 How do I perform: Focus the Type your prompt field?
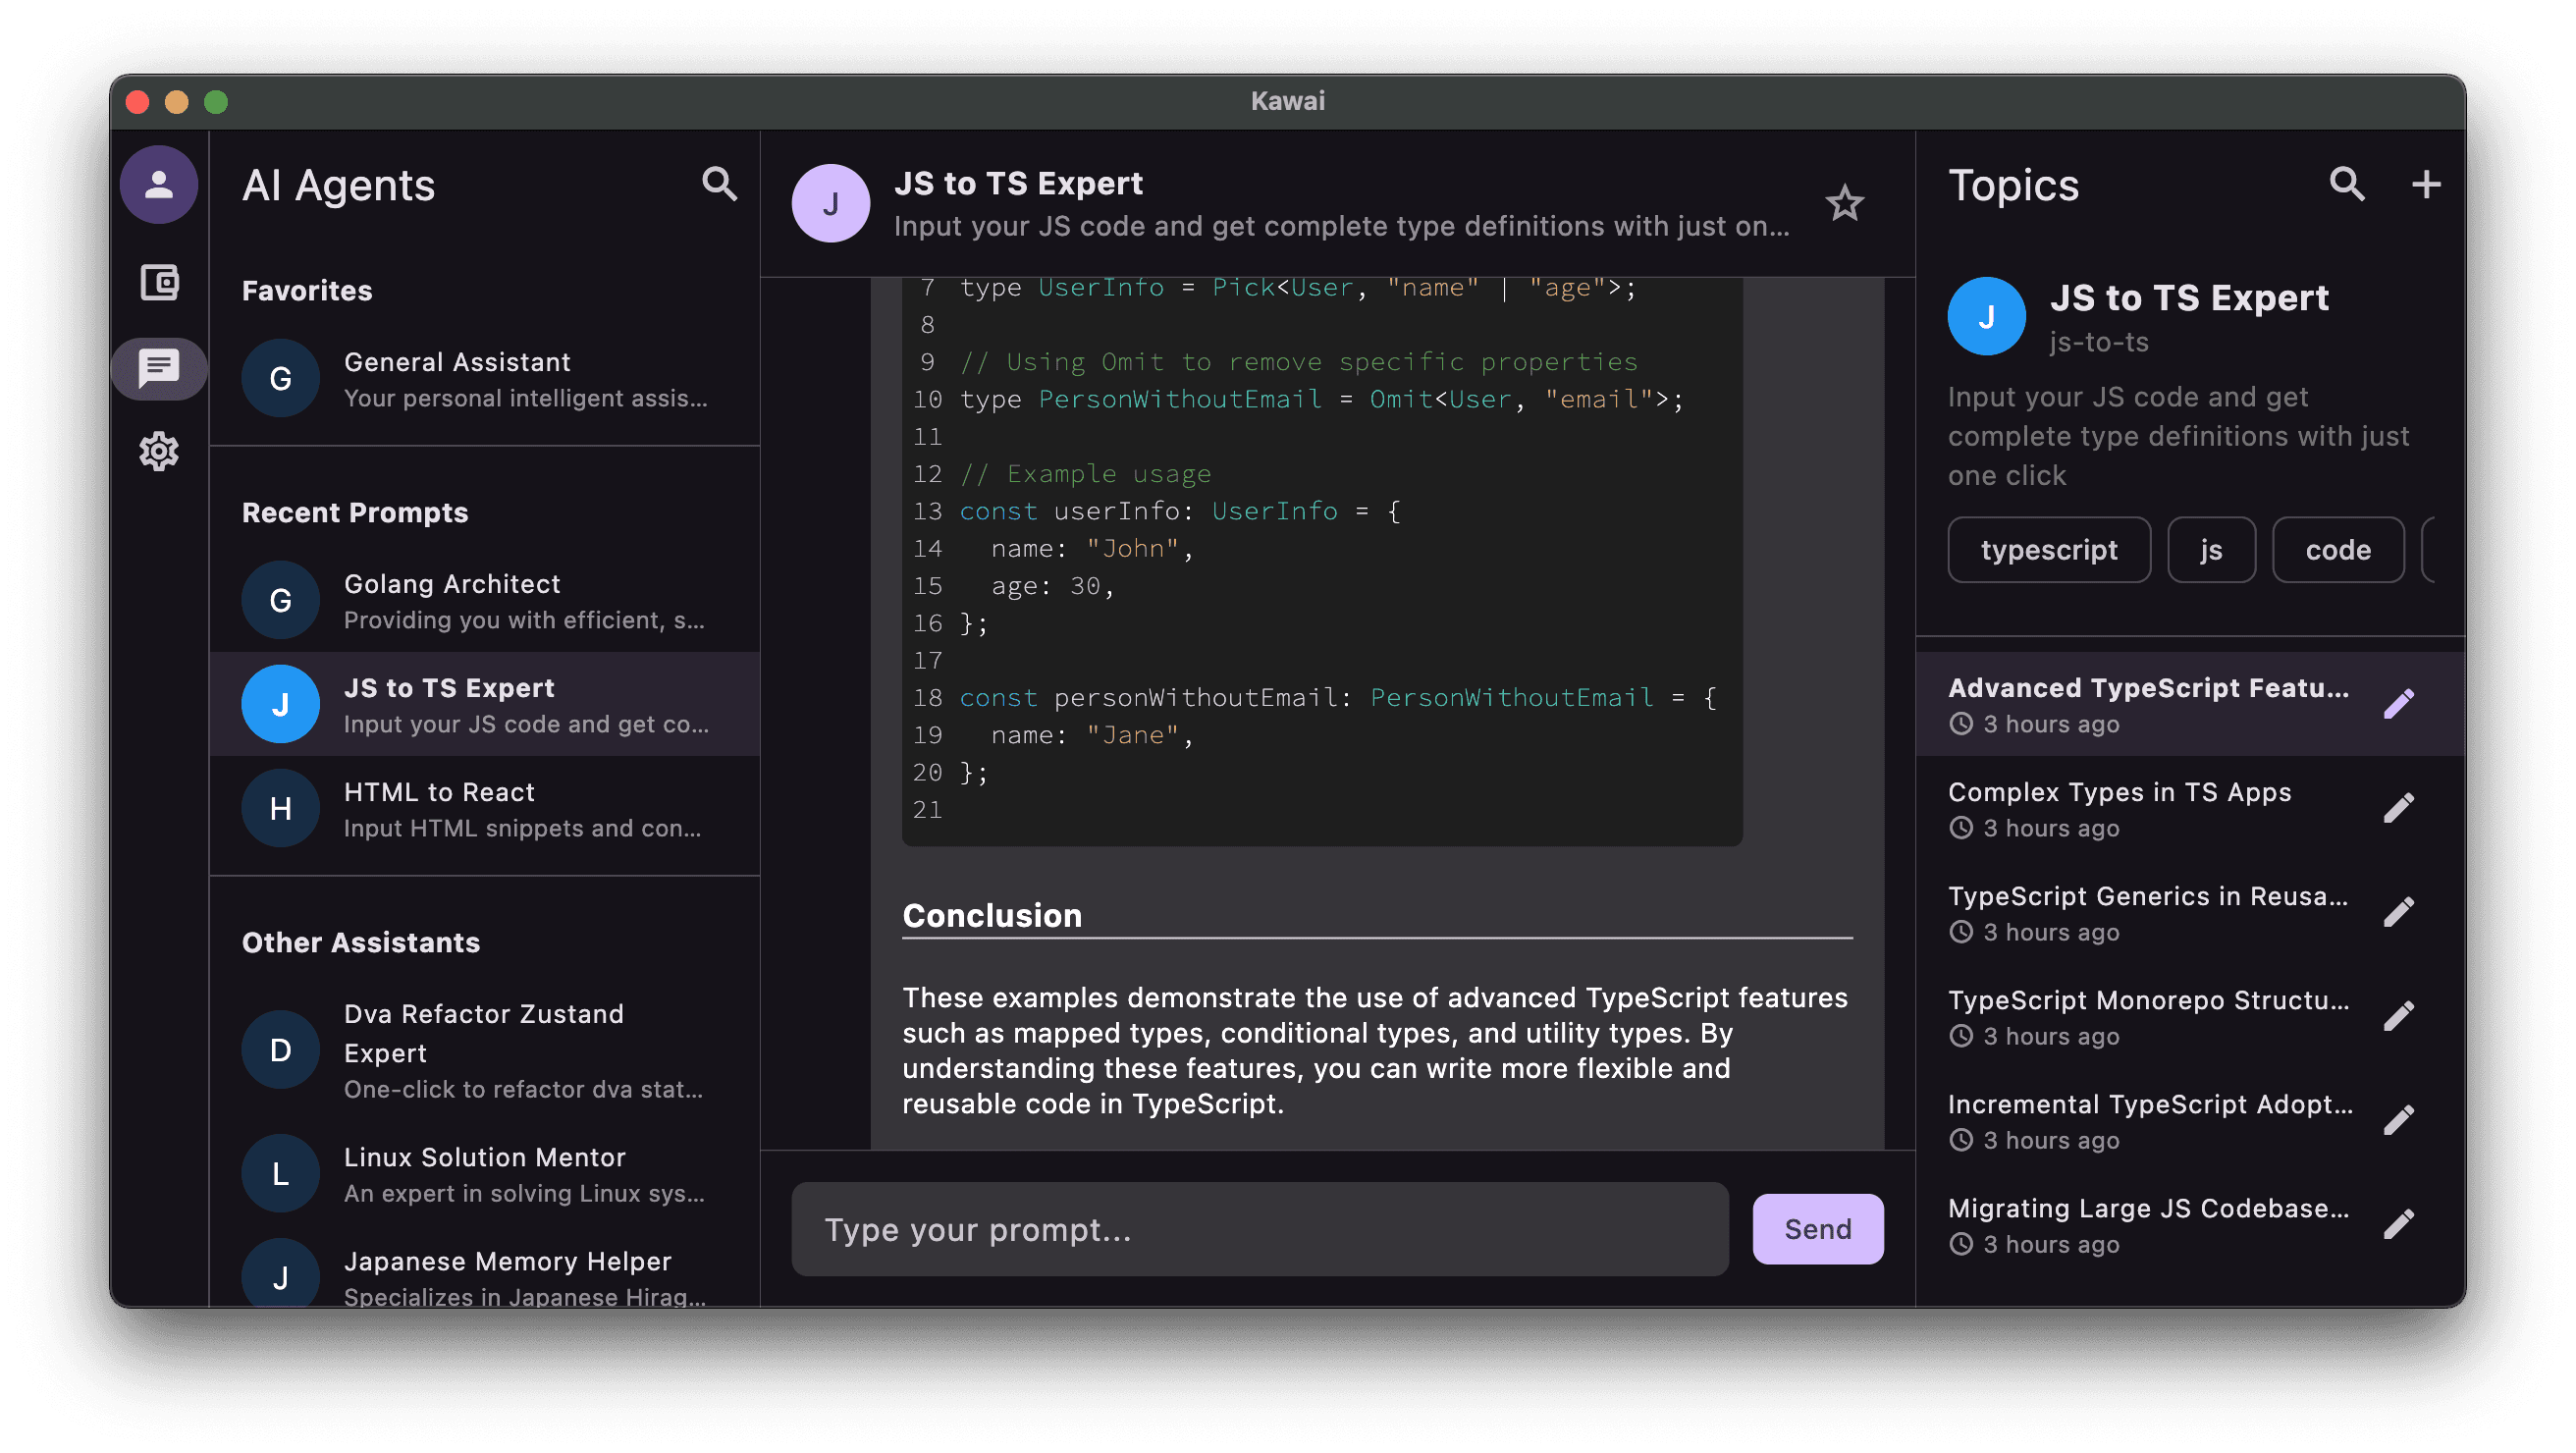tap(1260, 1229)
